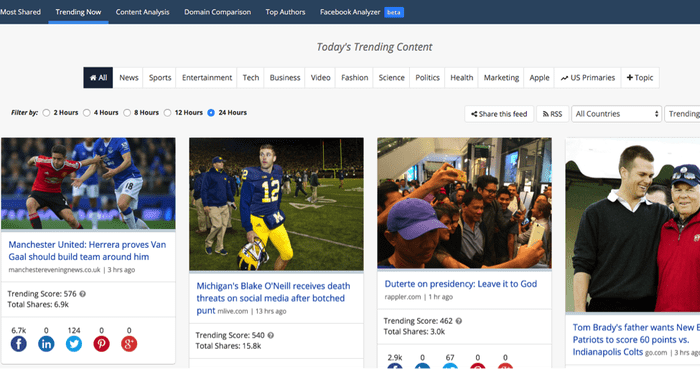
Task: Show the Fashion category
Action: [354, 78]
